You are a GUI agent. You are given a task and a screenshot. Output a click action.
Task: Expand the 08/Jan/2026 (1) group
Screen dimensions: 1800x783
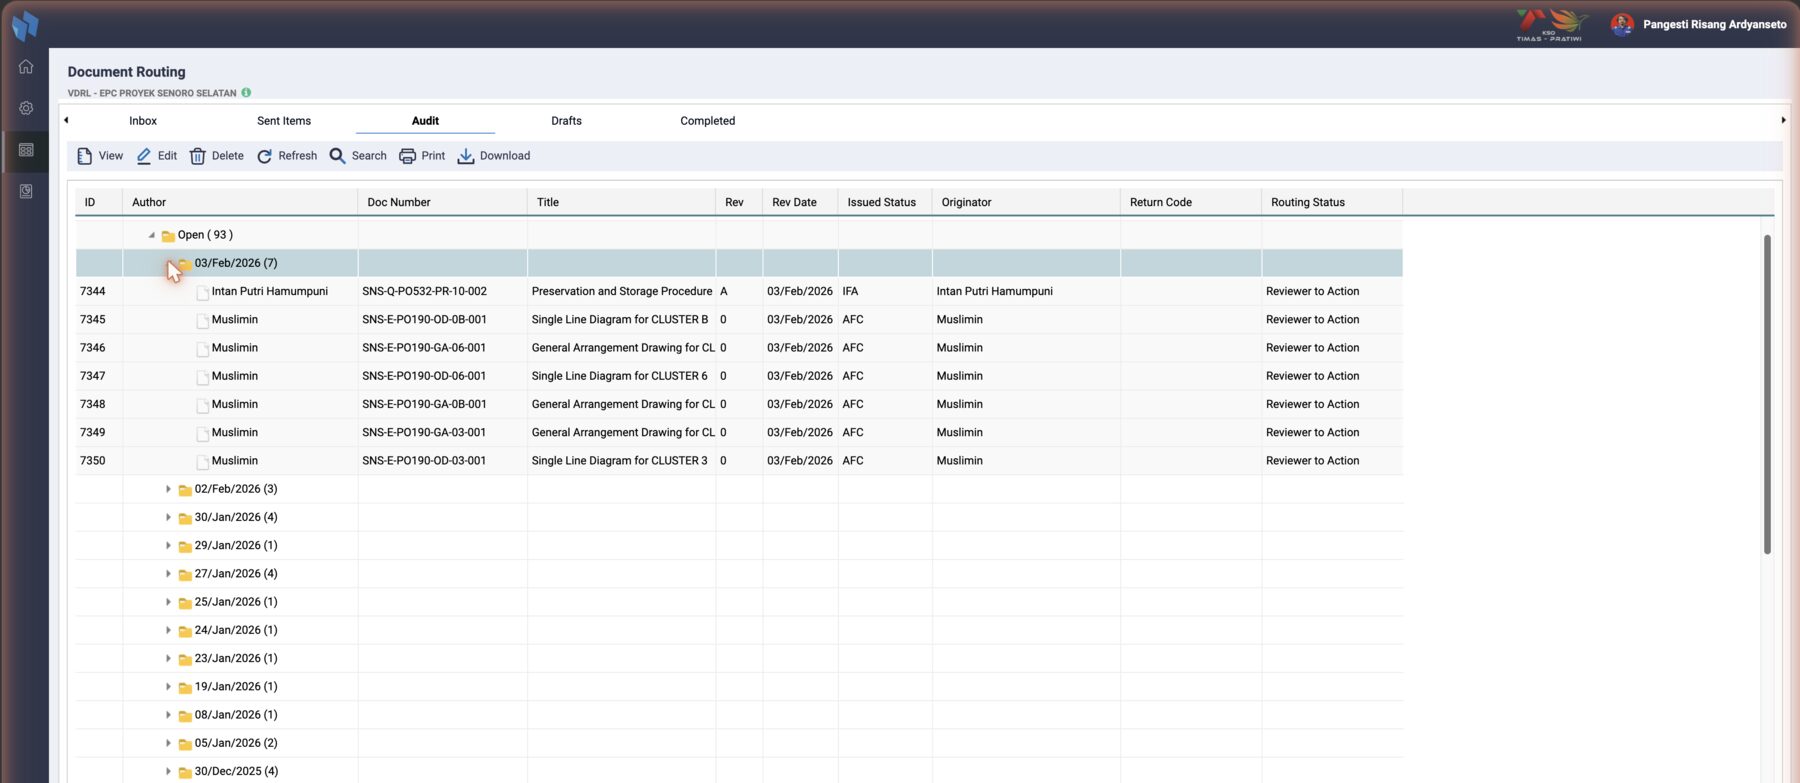(168, 715)
